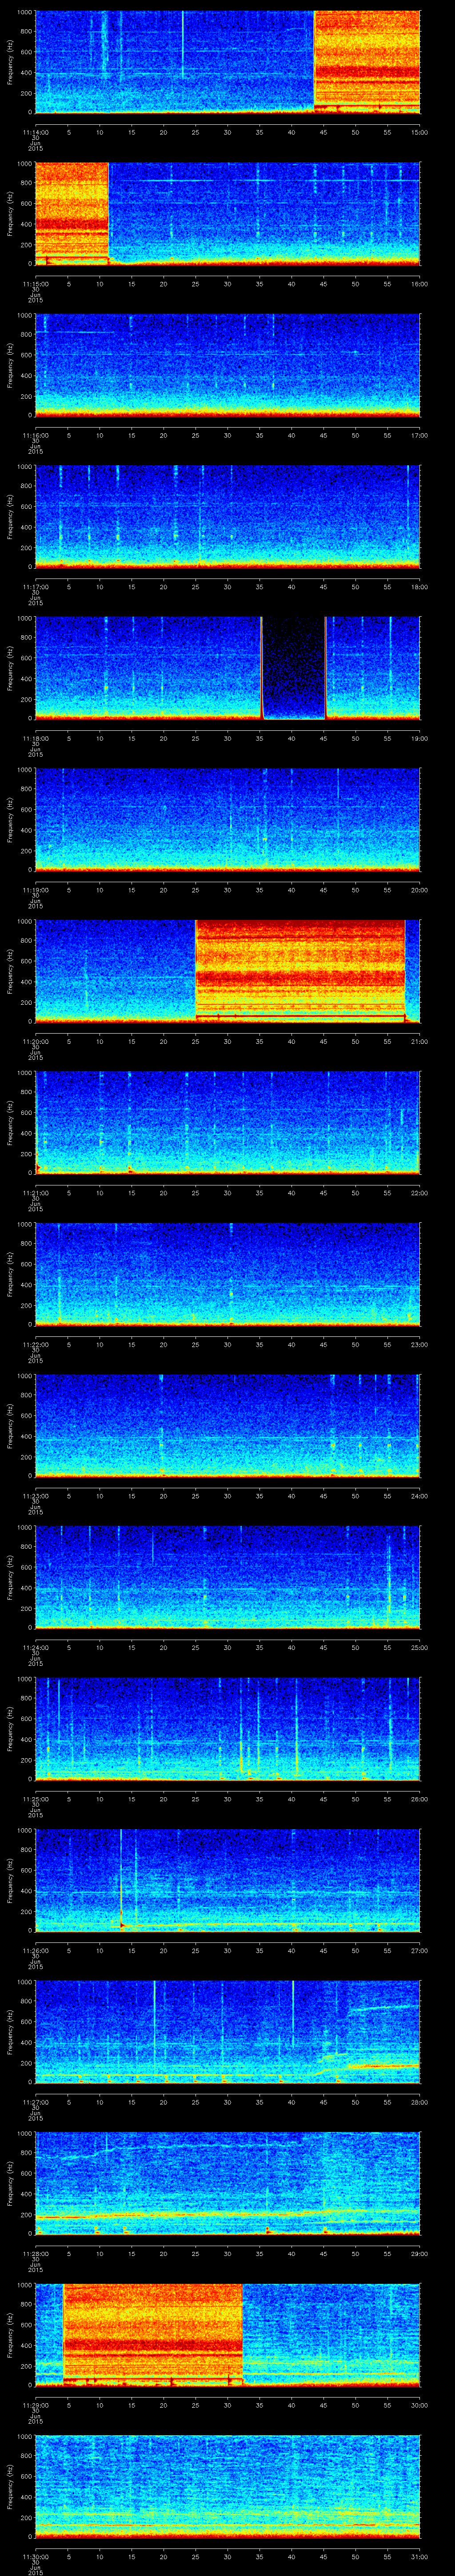Image resolution: width=455 pixels, height=2576 pixels.
Task: Click the '11:29:00' time axis label
Action: point(35,2405)
